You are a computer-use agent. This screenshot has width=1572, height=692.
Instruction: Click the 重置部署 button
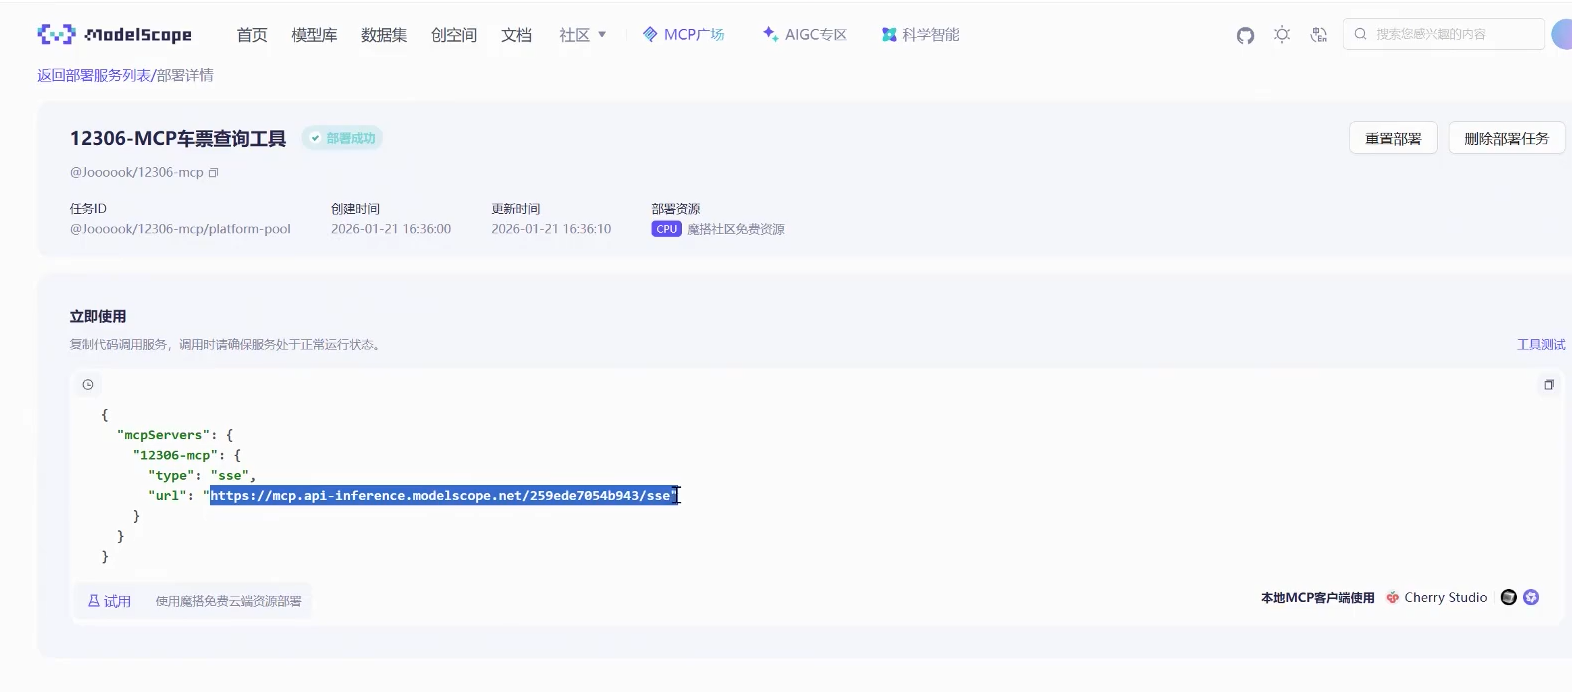point(1393,138)
